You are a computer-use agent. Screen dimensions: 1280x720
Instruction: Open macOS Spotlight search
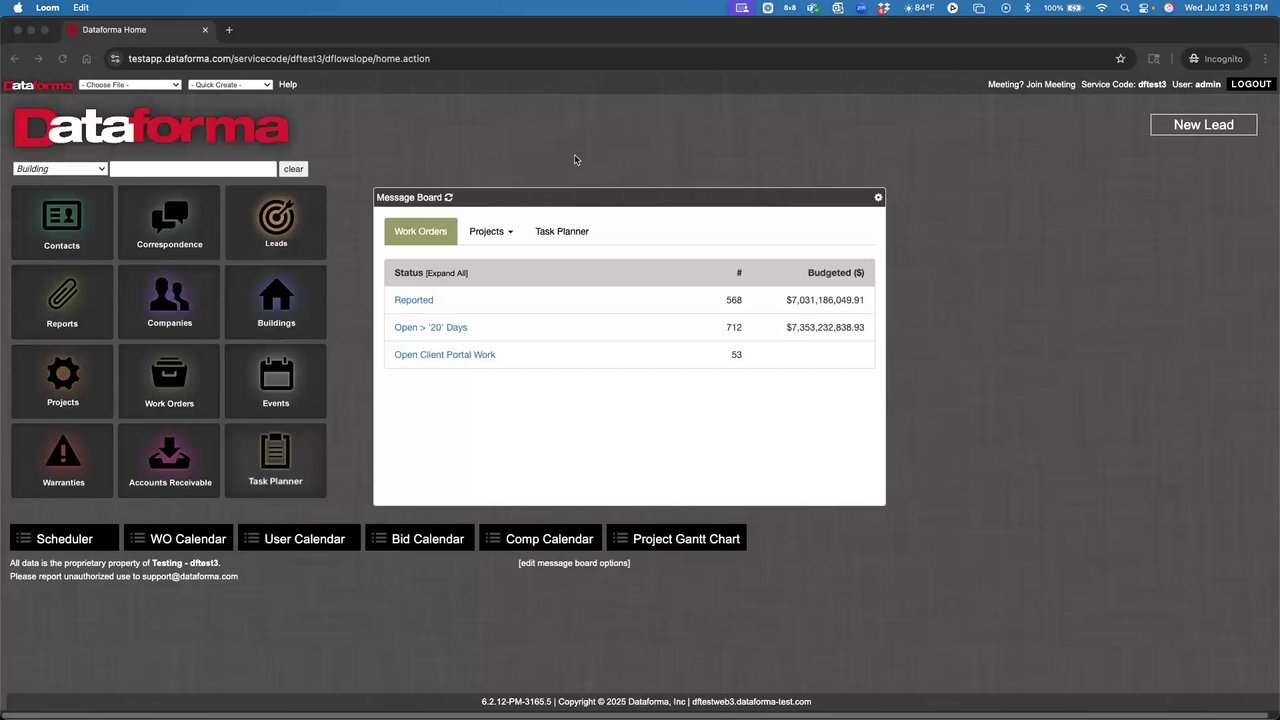pyautogui.click(x=1125, y=8)
